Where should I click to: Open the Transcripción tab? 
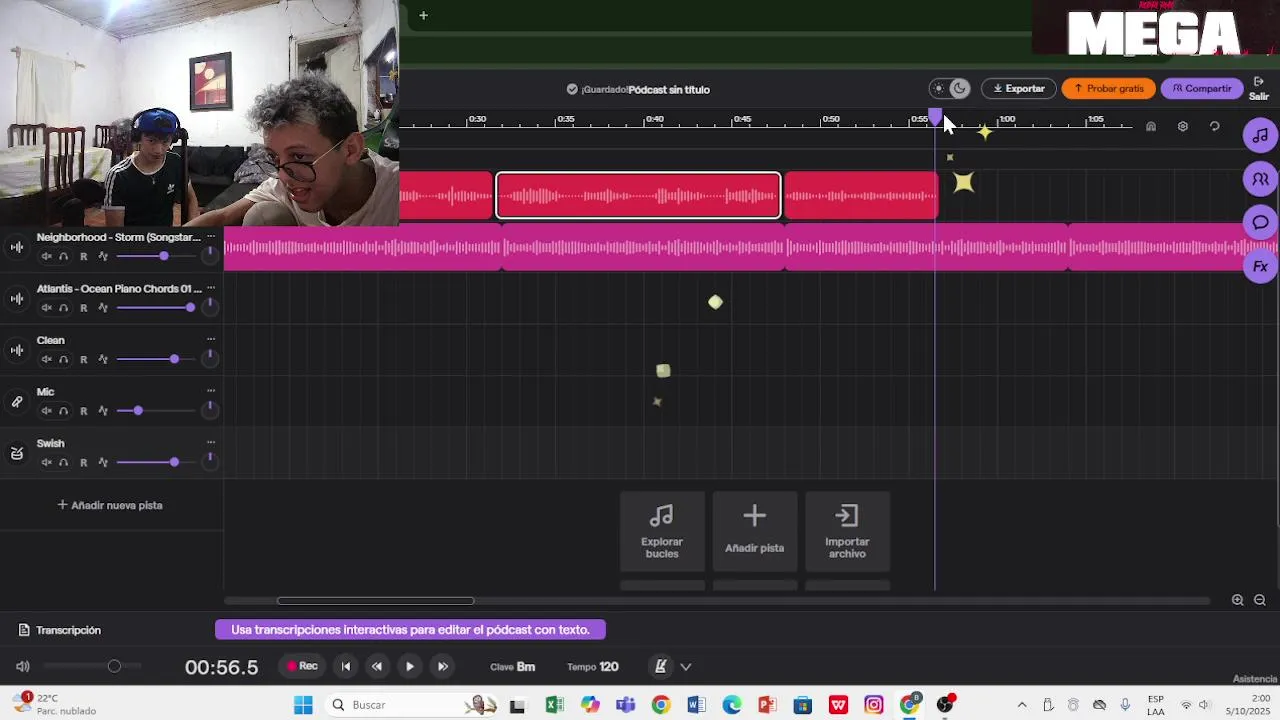coord(60,630)
